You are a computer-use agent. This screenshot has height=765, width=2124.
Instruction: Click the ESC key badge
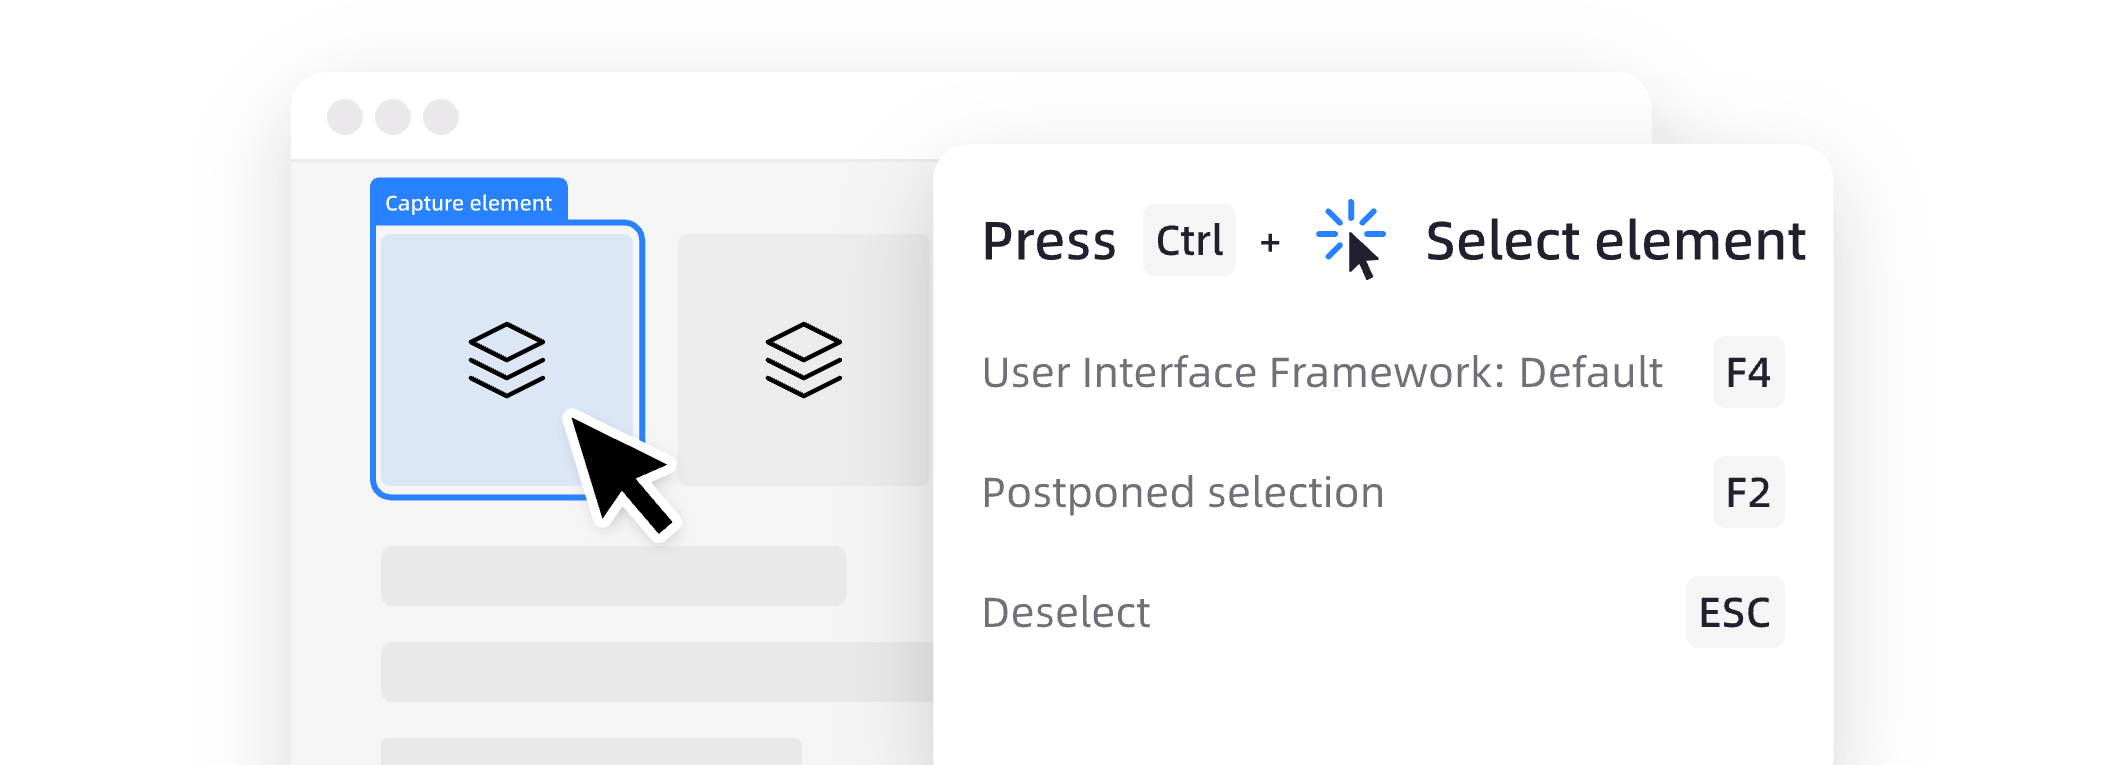(1735, 612)
